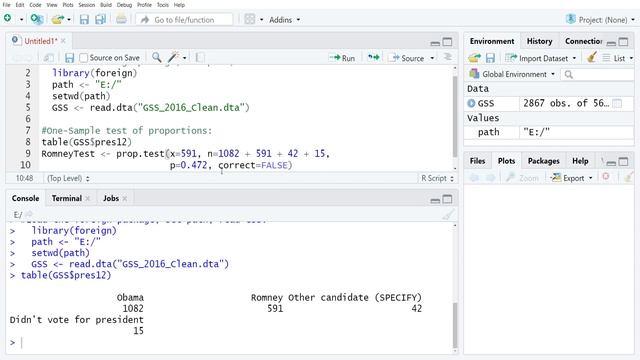
Task: Open the R Script file type selector
Action: pyautogui.click(x=437, y=178)
